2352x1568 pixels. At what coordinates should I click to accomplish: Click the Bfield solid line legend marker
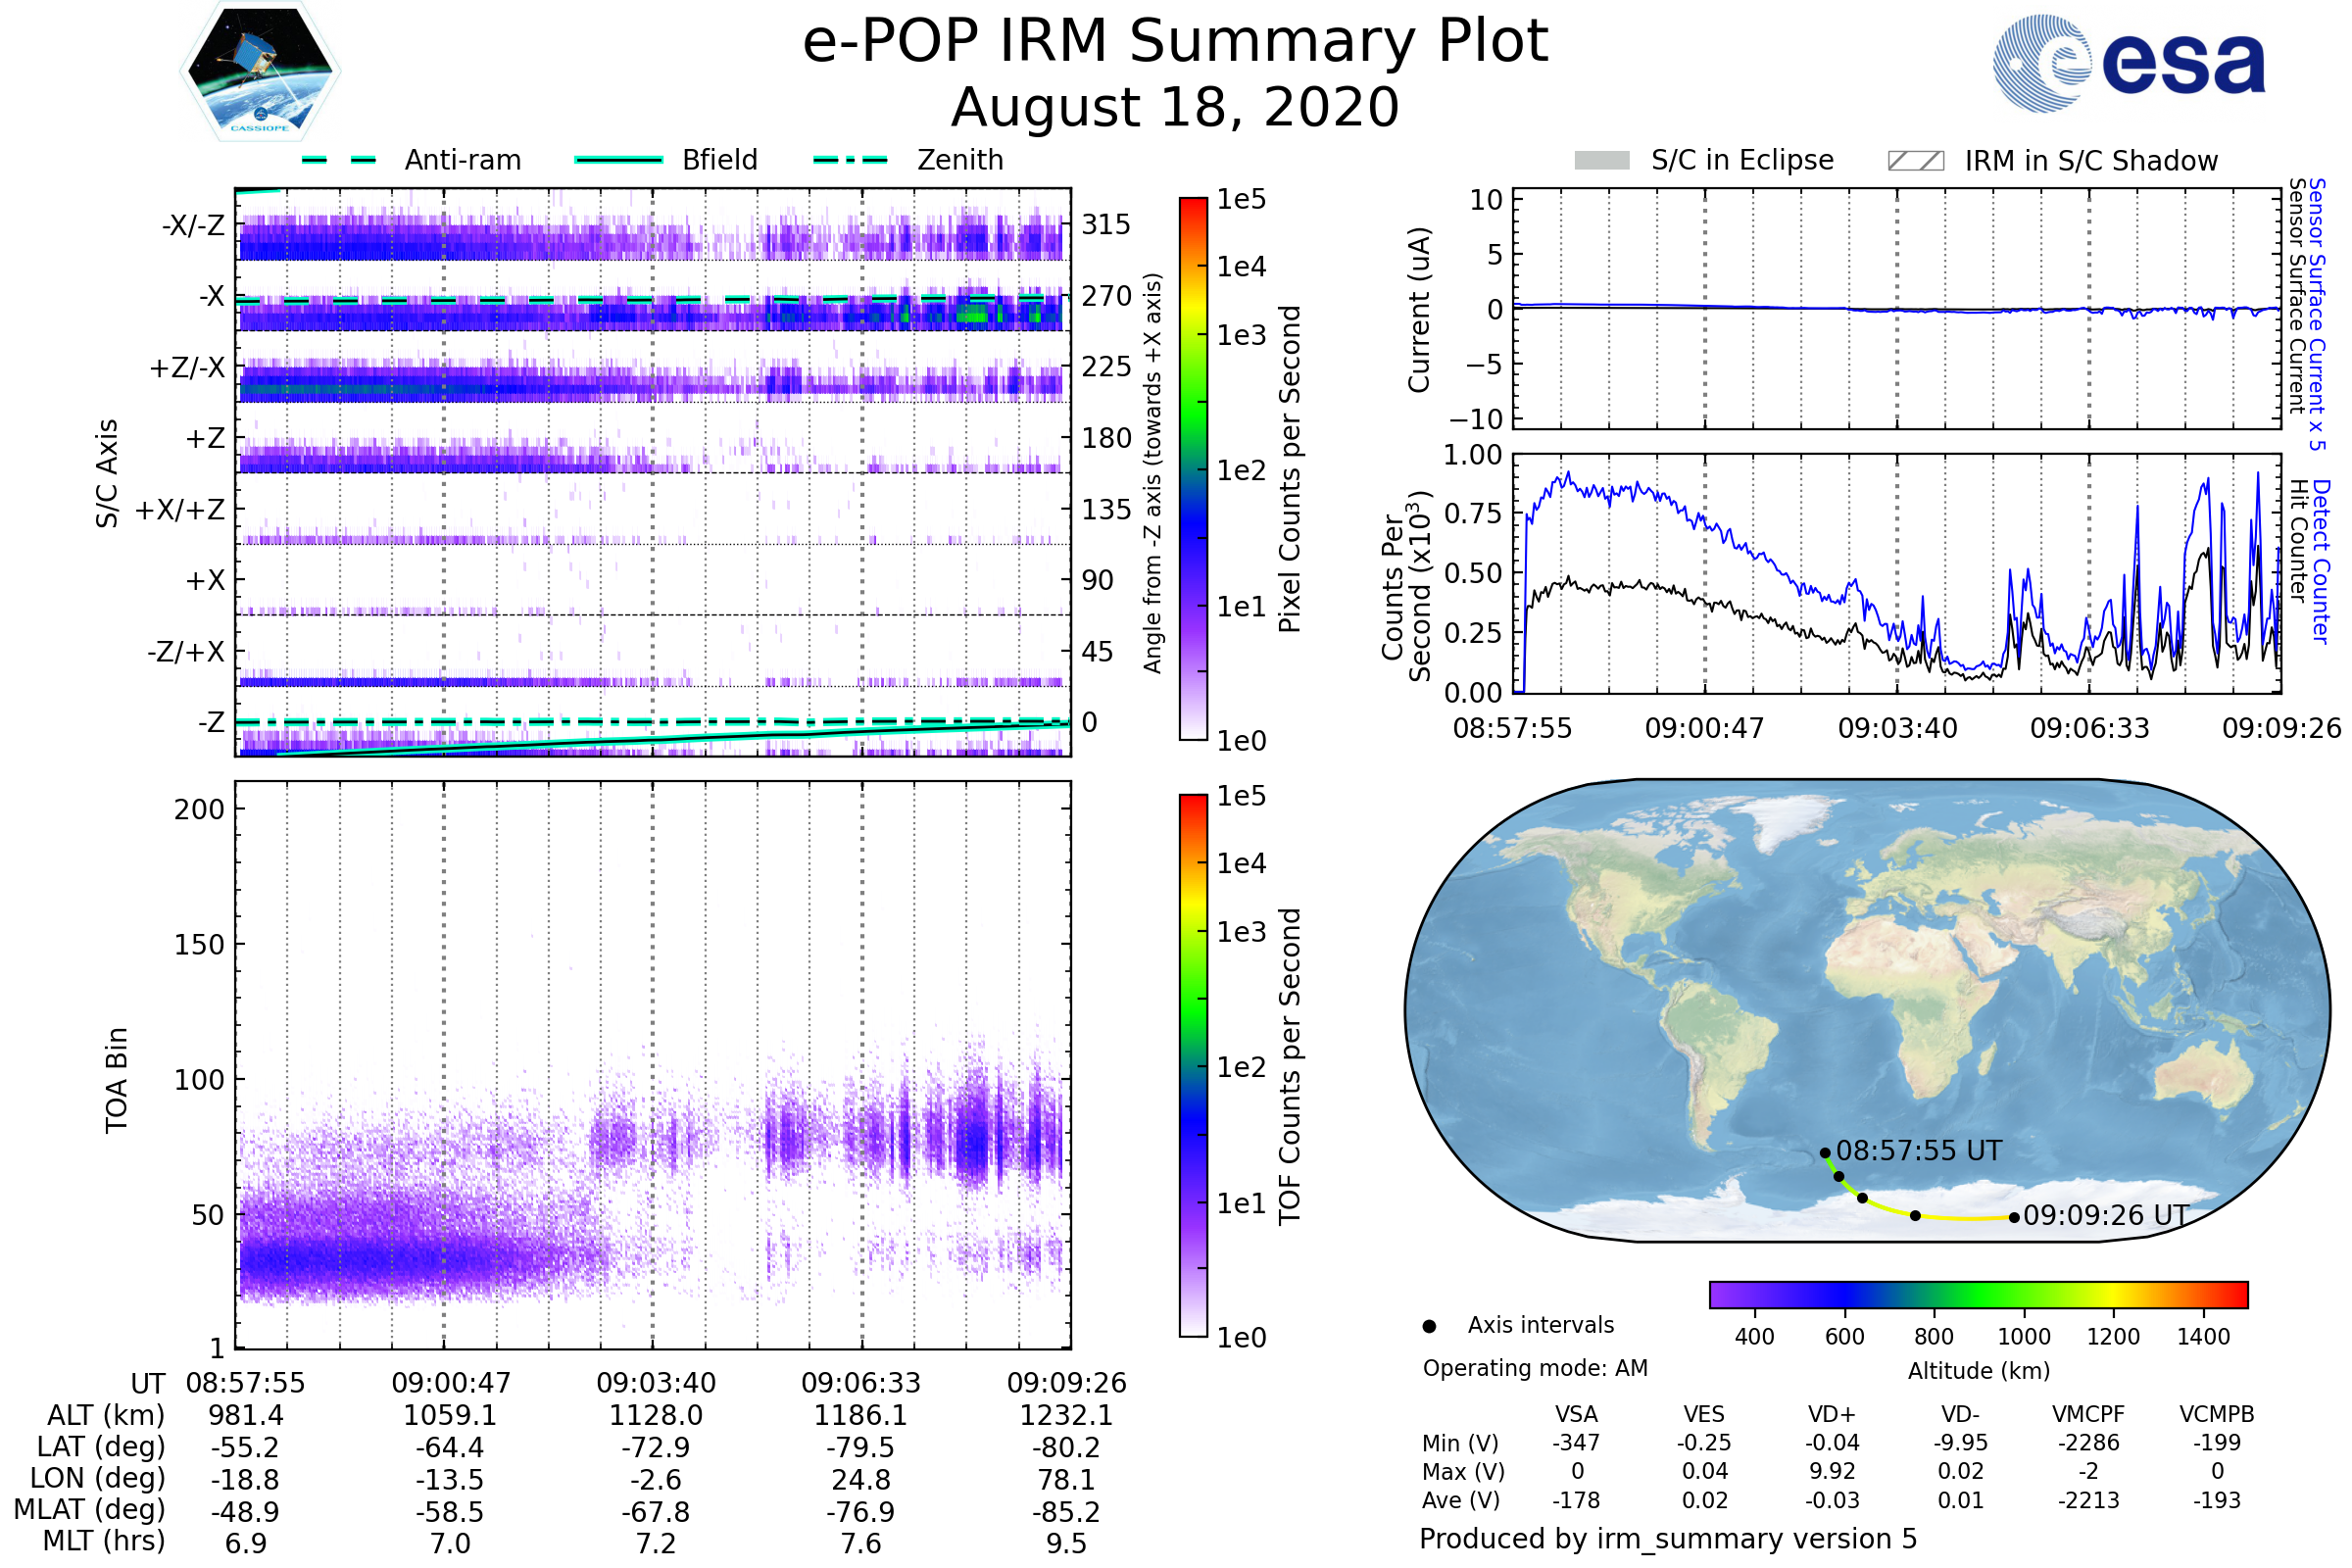(618, 160)
